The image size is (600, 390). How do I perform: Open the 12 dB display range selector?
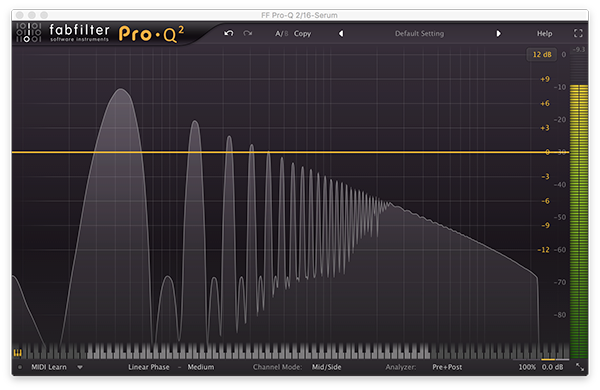point(542,54)
